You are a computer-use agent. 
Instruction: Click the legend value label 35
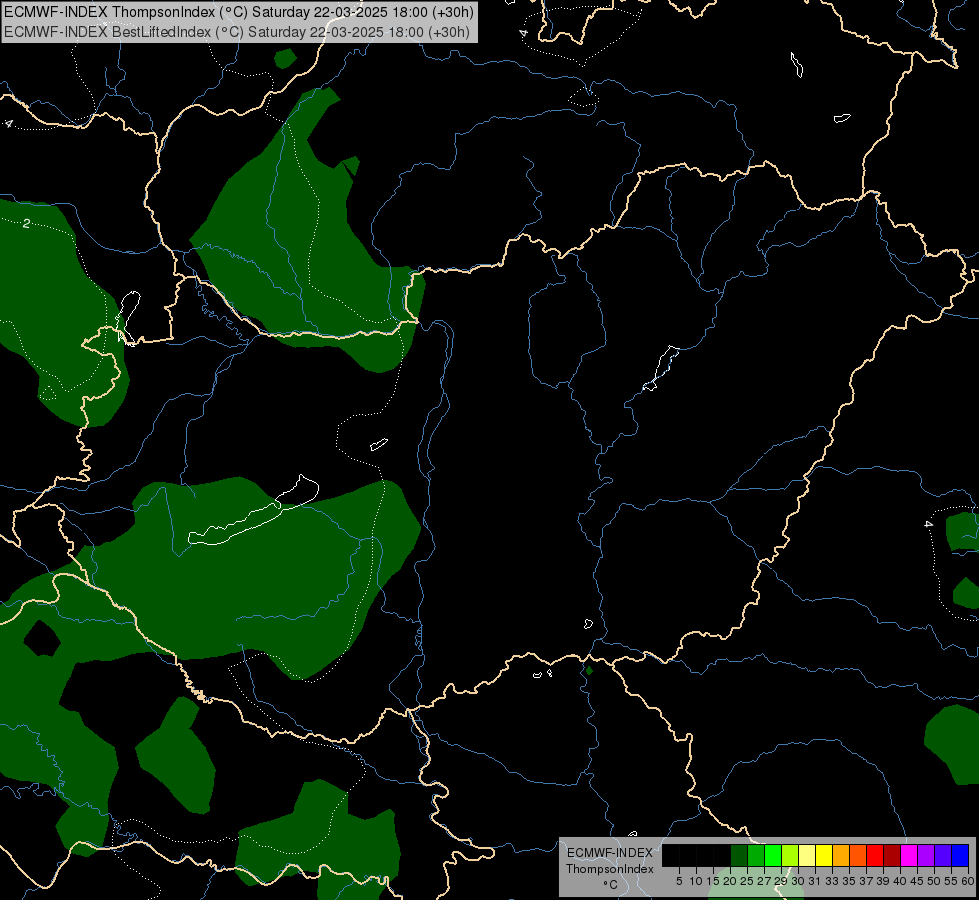[850, 881]
